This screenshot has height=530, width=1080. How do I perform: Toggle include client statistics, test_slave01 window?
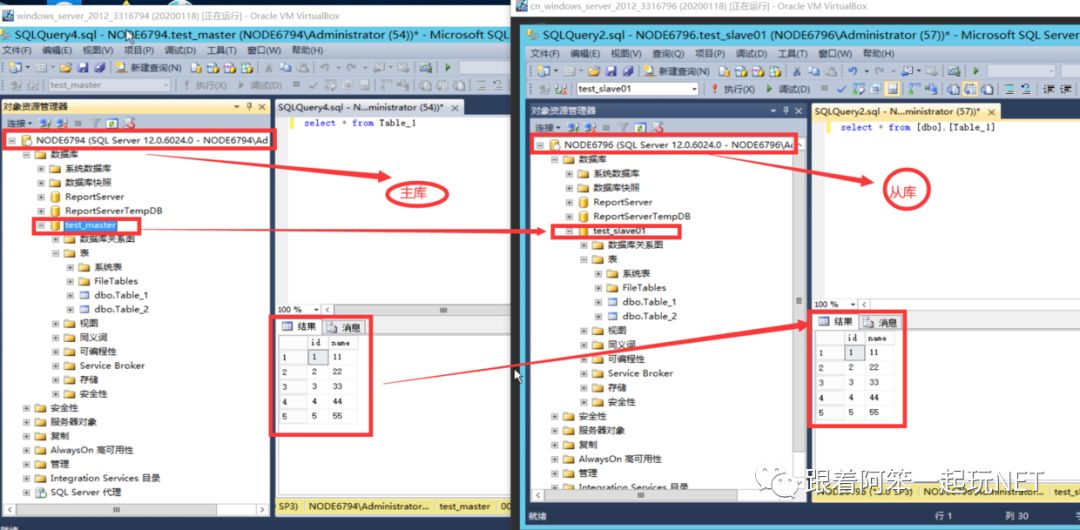[x=933, y=89]
